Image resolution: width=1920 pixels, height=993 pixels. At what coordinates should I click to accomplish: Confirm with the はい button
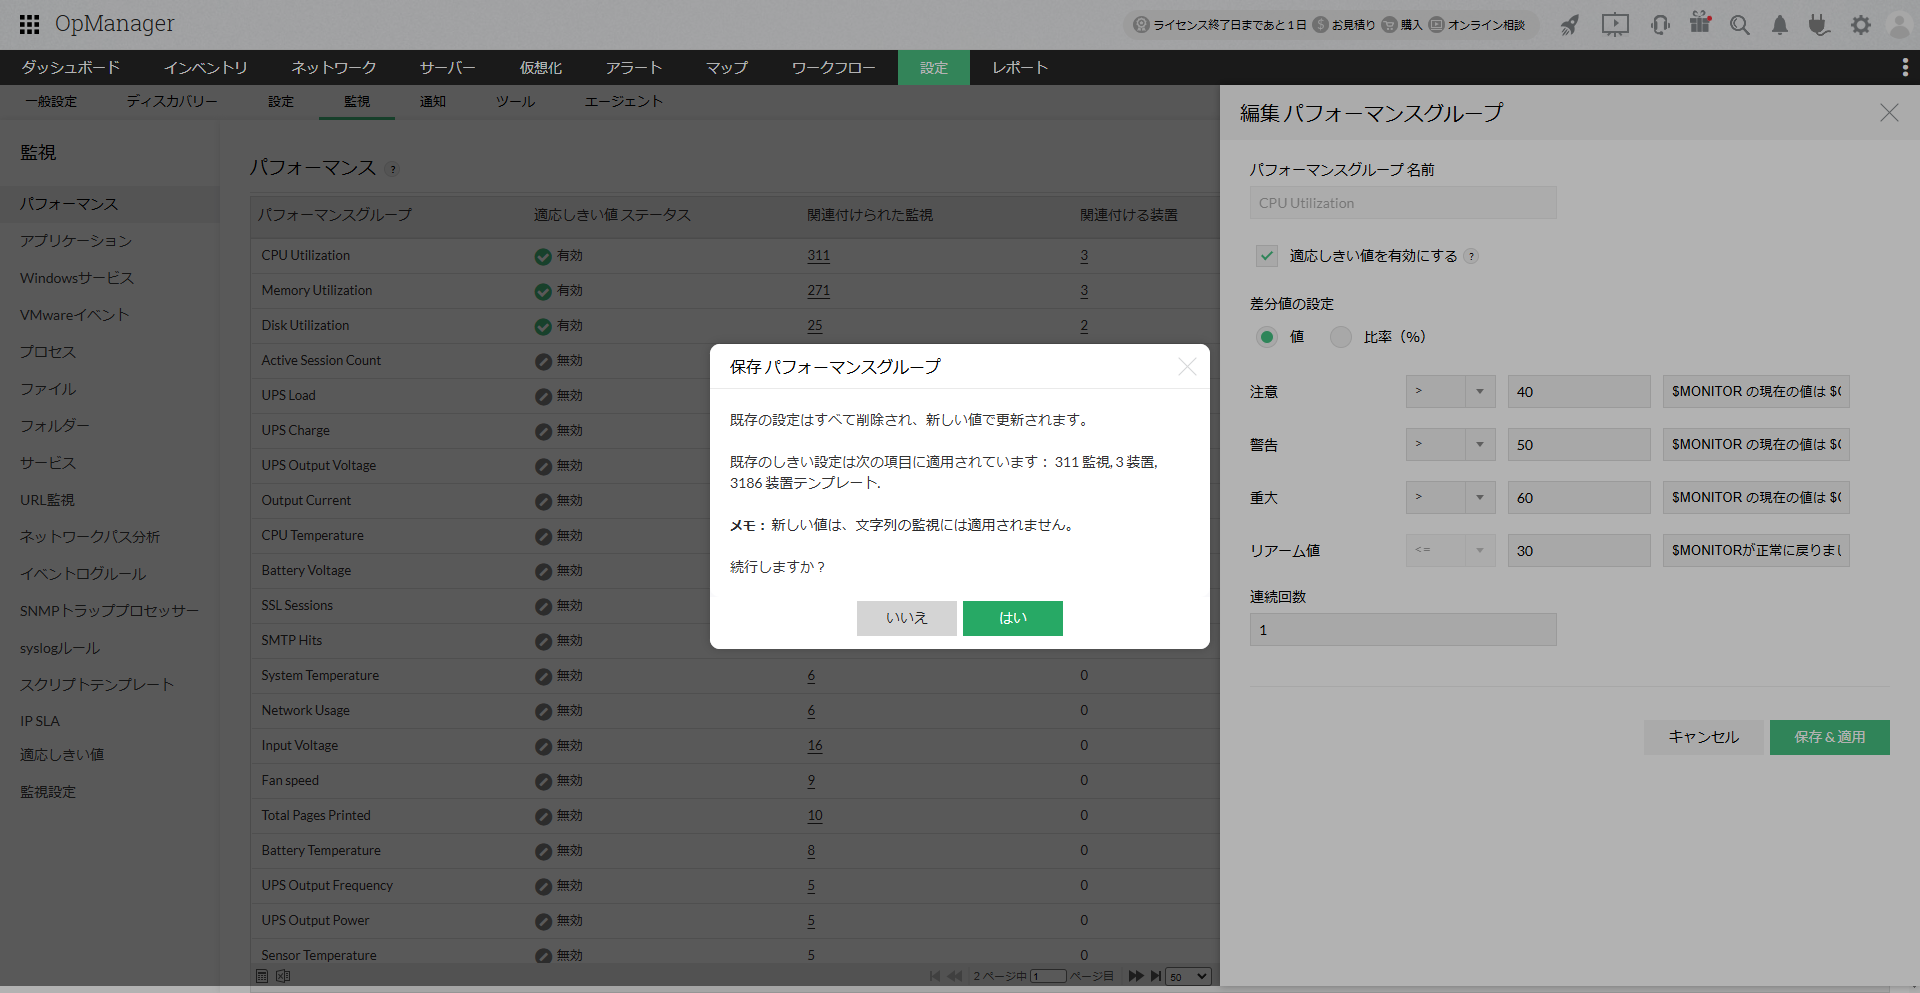1012,618
